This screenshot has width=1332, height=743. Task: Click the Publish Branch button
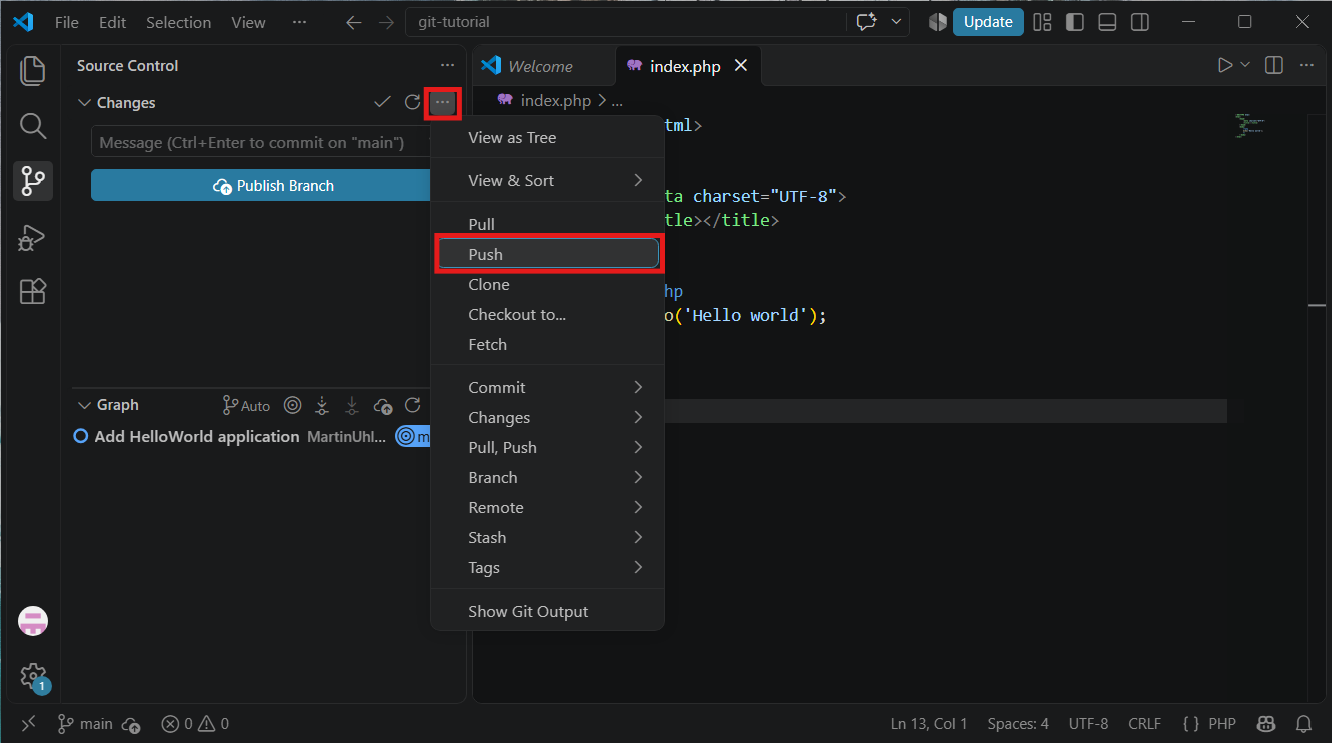tap(261, 186)
